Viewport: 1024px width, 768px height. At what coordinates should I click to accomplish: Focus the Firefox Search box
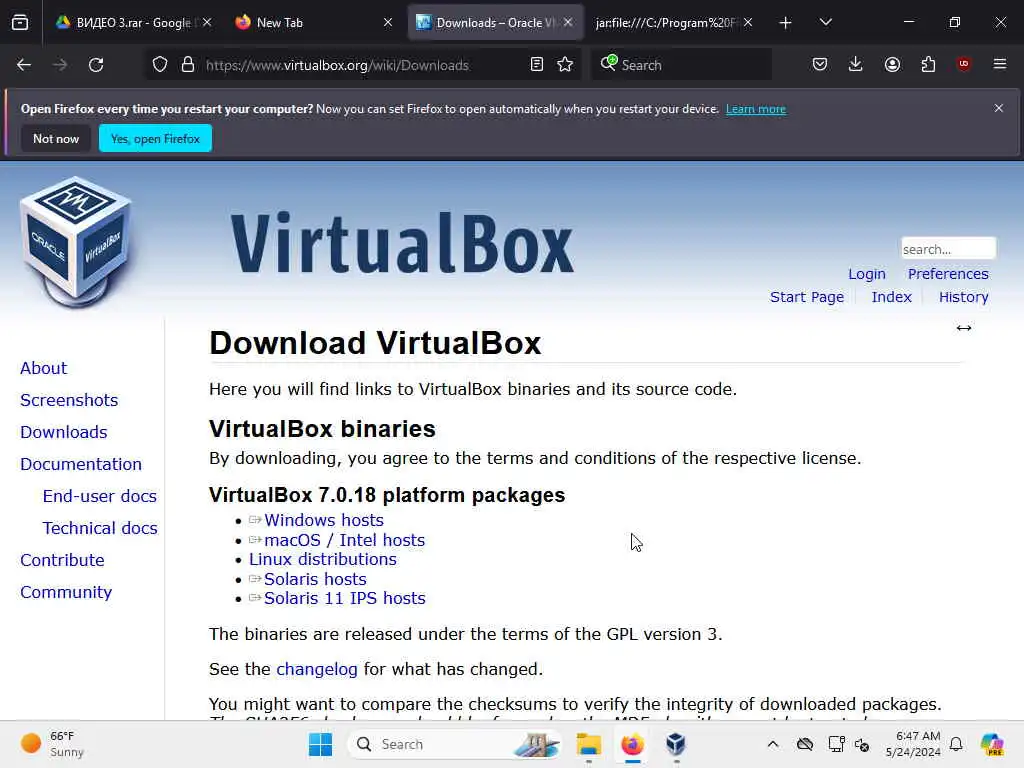pyautogui.click(x=682, y=65)
